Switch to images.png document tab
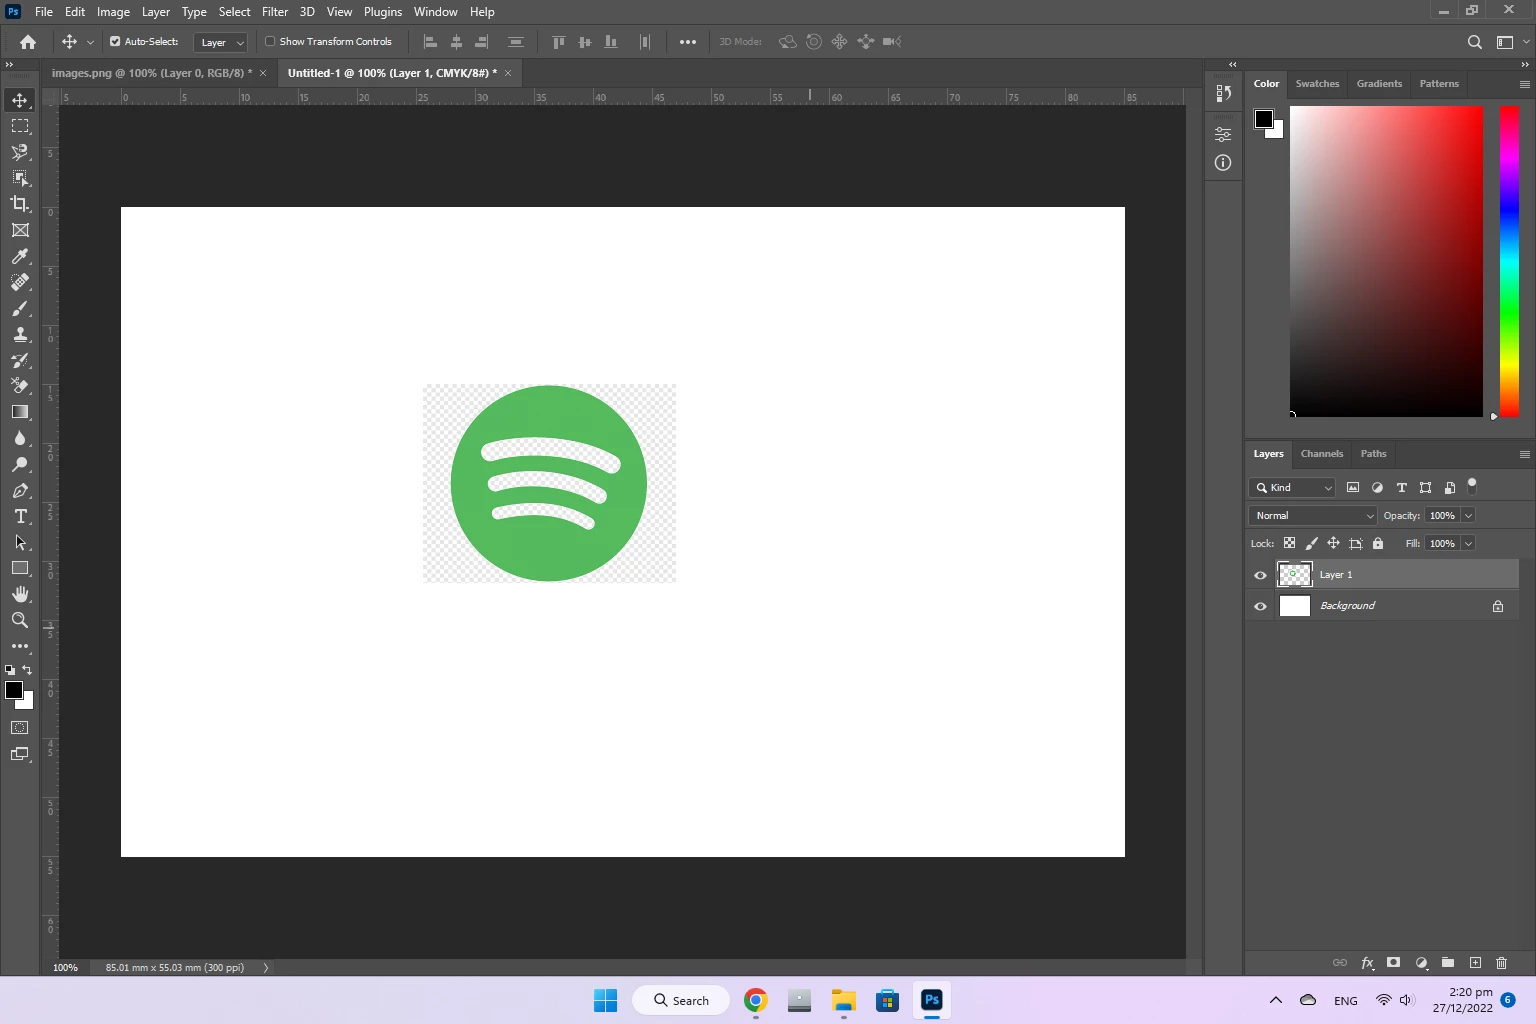 pos(151,73)
